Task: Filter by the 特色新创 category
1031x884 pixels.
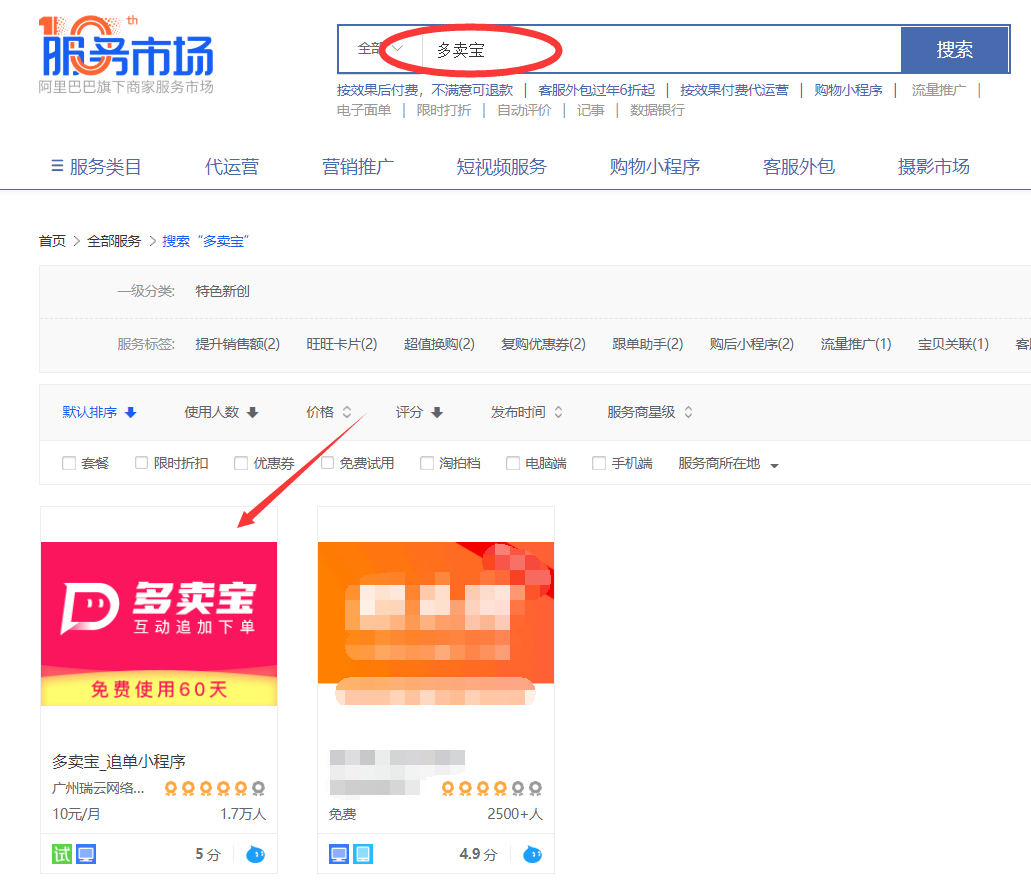Action: pyautogui.click(x=222, y=291)
